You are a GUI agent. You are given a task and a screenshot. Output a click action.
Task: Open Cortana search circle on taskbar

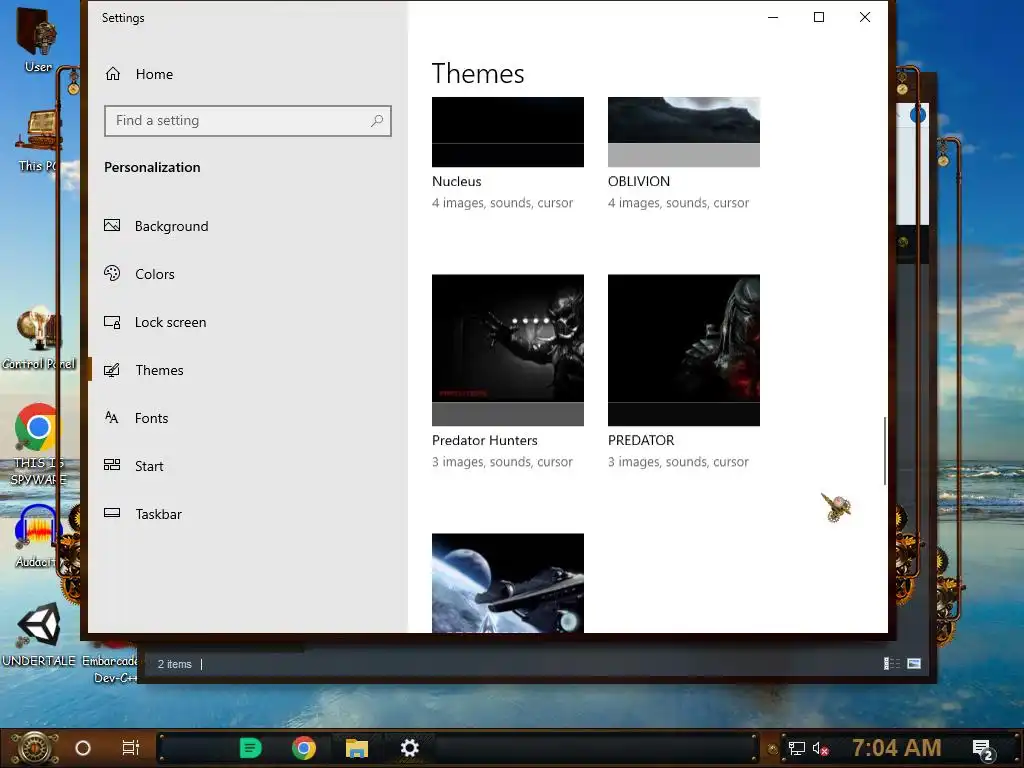click(x=83, y=748)
